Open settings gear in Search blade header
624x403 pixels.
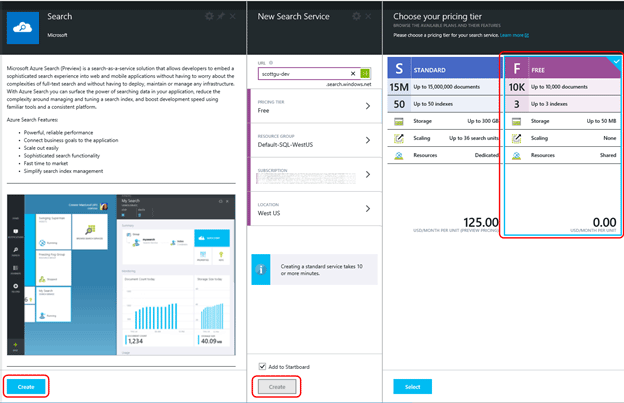click(x=209, y=16)
